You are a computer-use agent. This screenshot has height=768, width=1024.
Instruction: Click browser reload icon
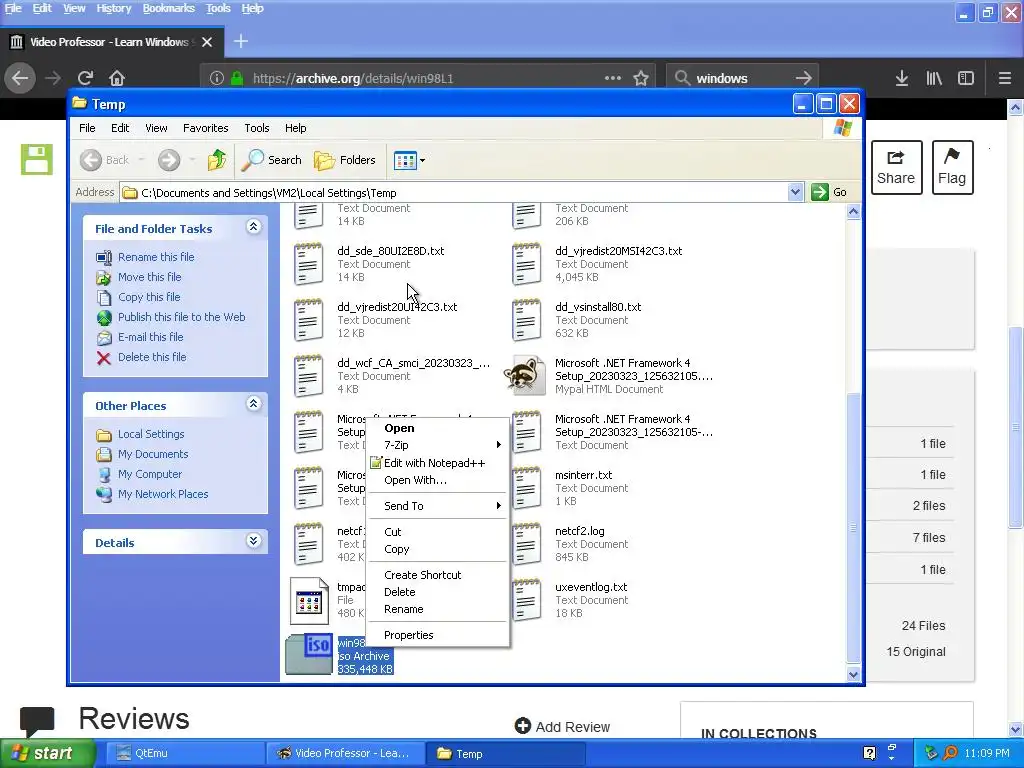pos(85,78)
